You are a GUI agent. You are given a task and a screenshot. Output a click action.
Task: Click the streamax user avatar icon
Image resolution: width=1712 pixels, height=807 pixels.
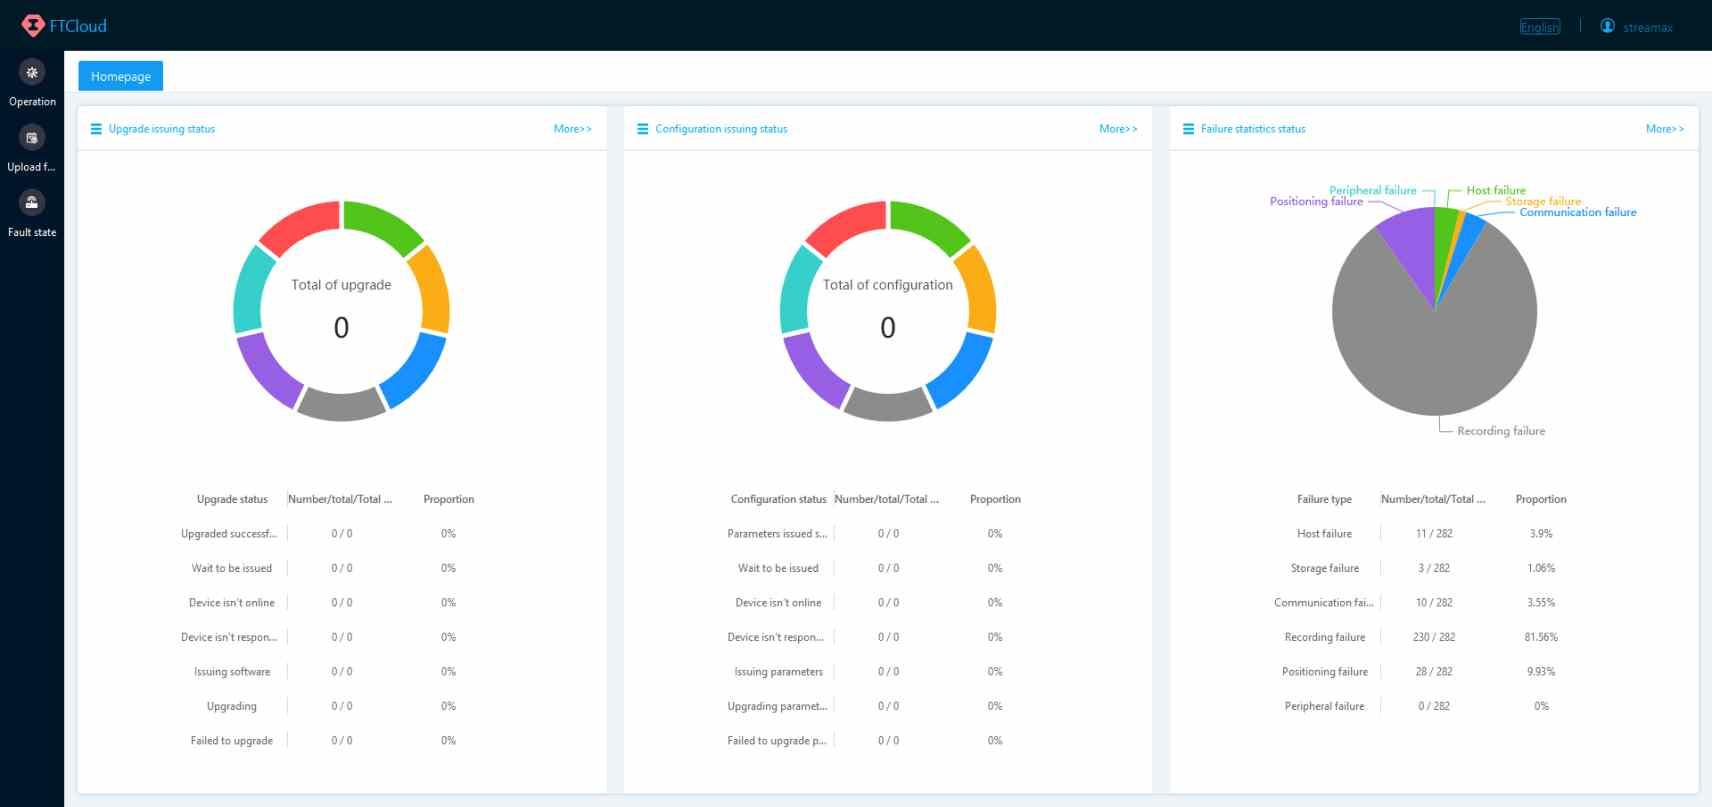(1607, 26)
